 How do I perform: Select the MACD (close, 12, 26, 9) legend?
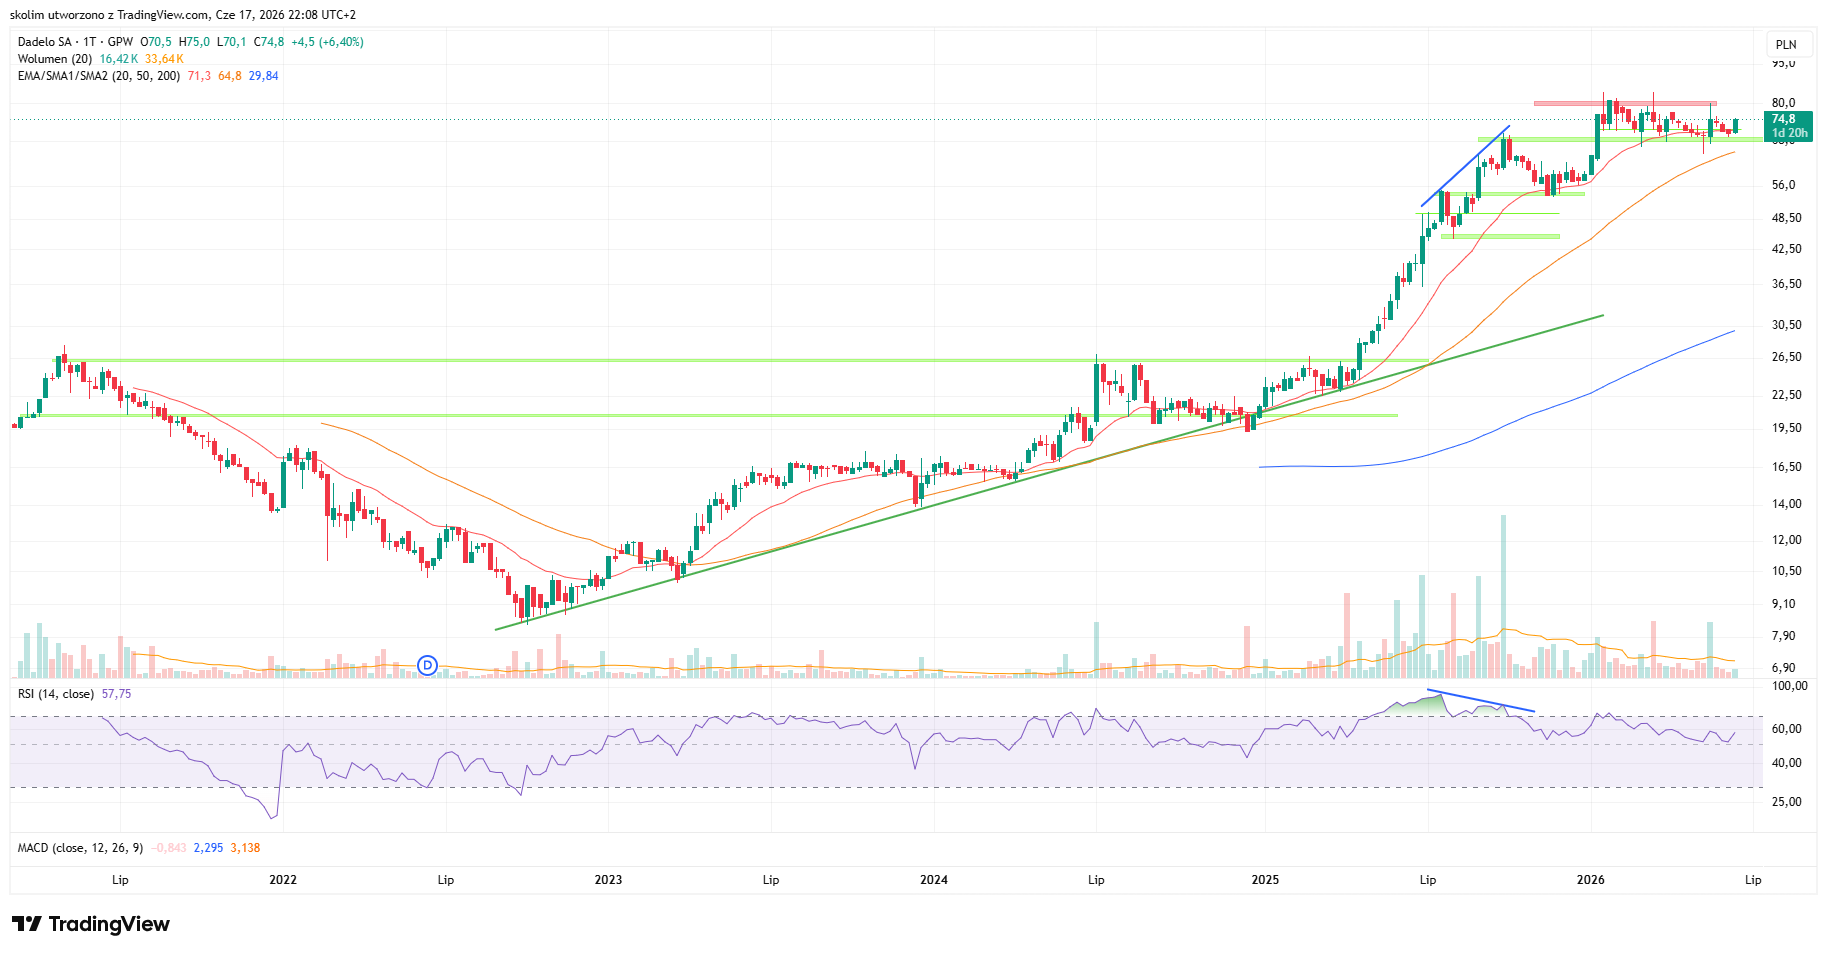(80, 848)
